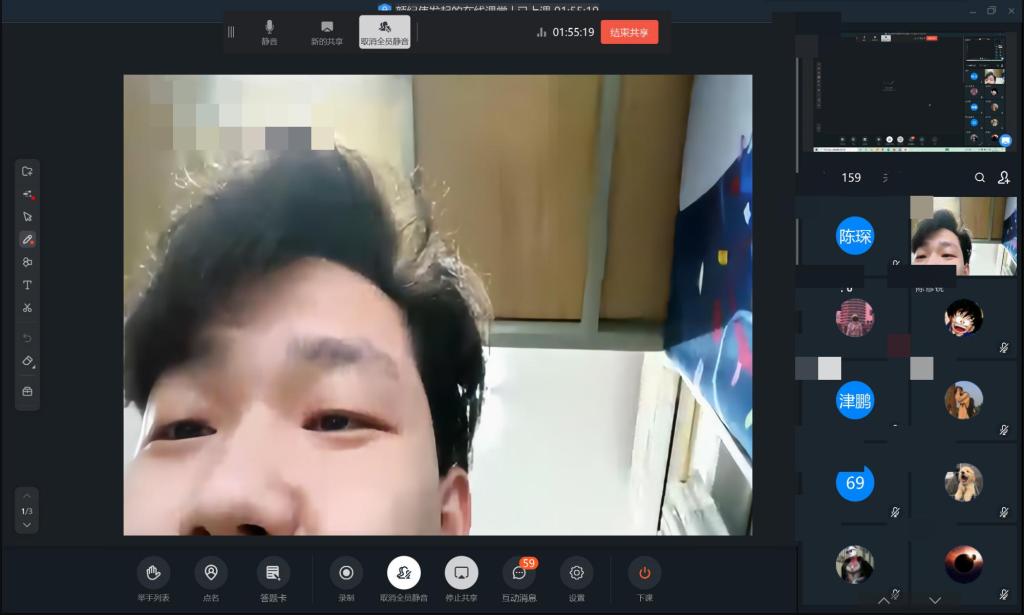This screenshot has width=1024, height=615.
Task: Open interactive messages with 59 badge
Action: [519, 573]
